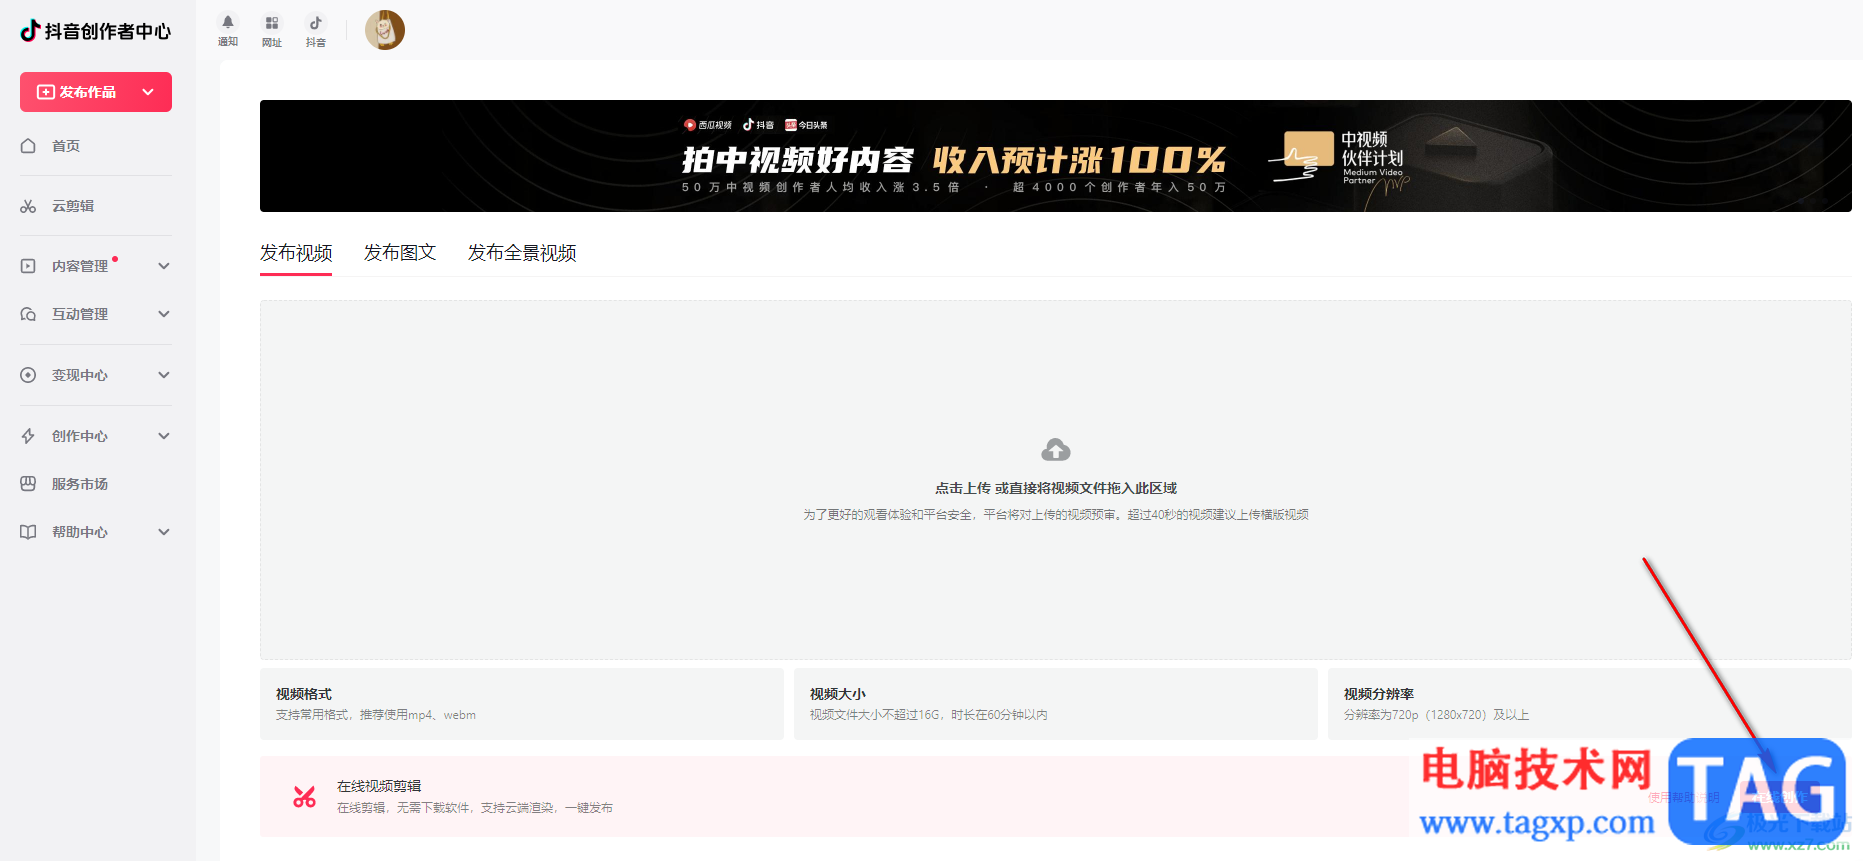Click the 帮助中心 menu label

(x=80, y=532)
